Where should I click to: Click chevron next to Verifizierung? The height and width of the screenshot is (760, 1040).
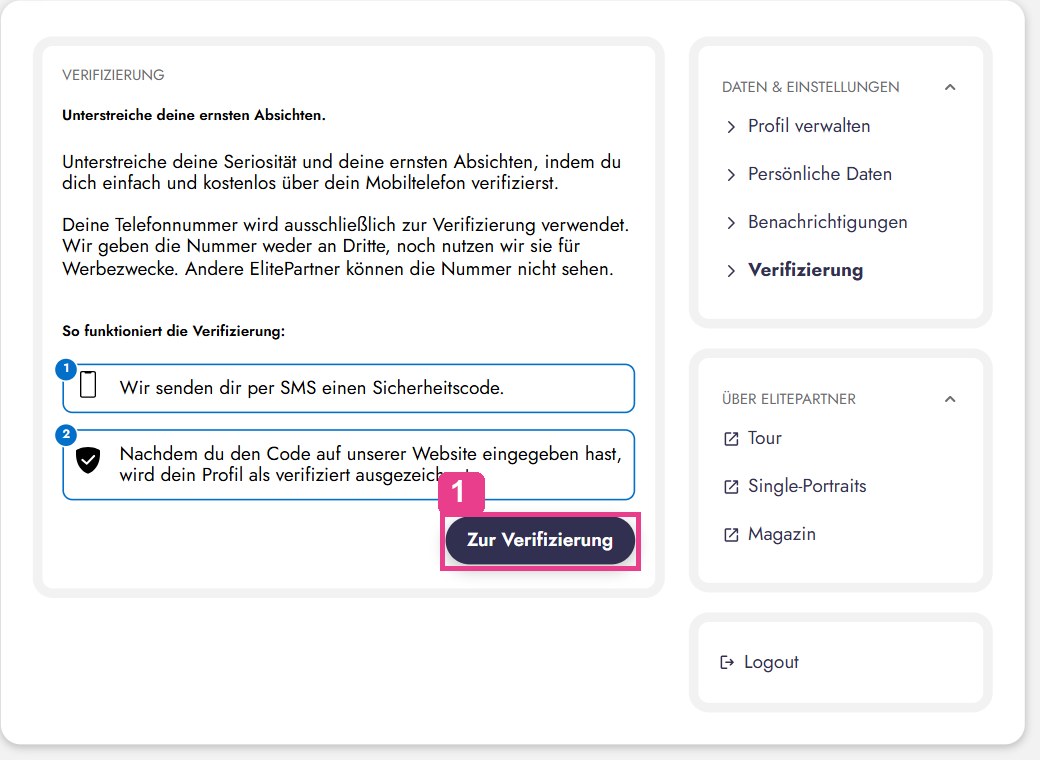(731, 271)
